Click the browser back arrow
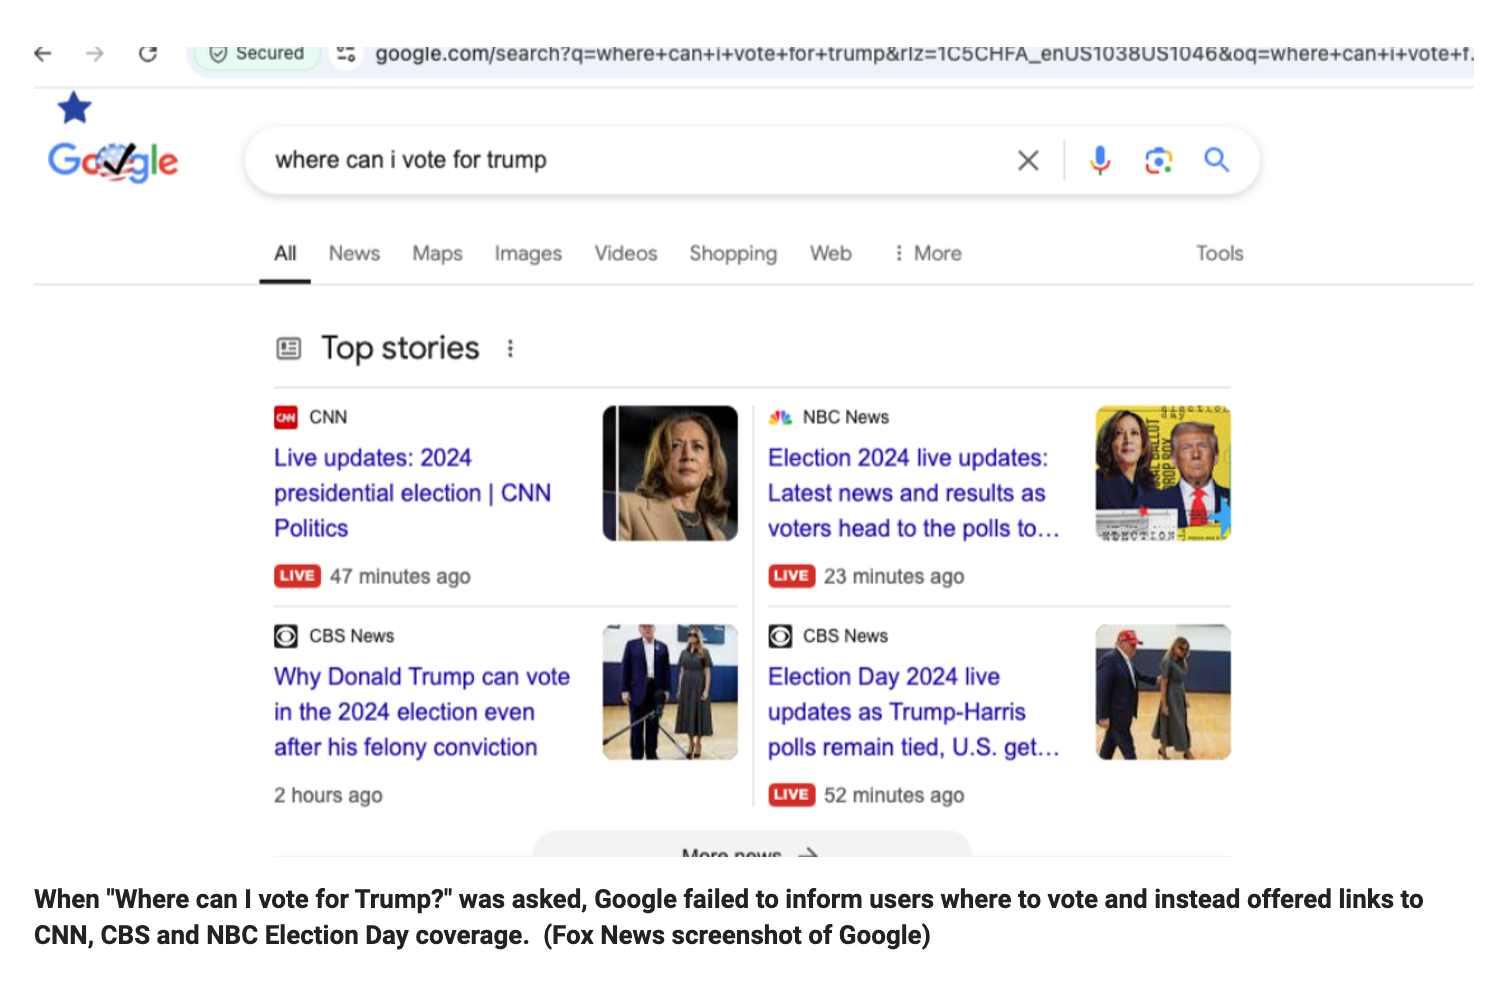 (x=43, y=54)
